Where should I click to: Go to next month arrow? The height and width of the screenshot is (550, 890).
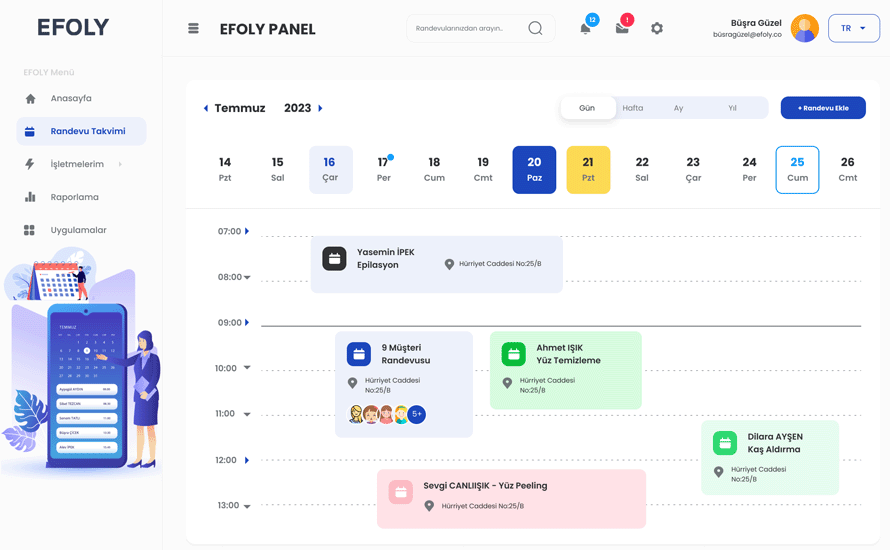320,108
